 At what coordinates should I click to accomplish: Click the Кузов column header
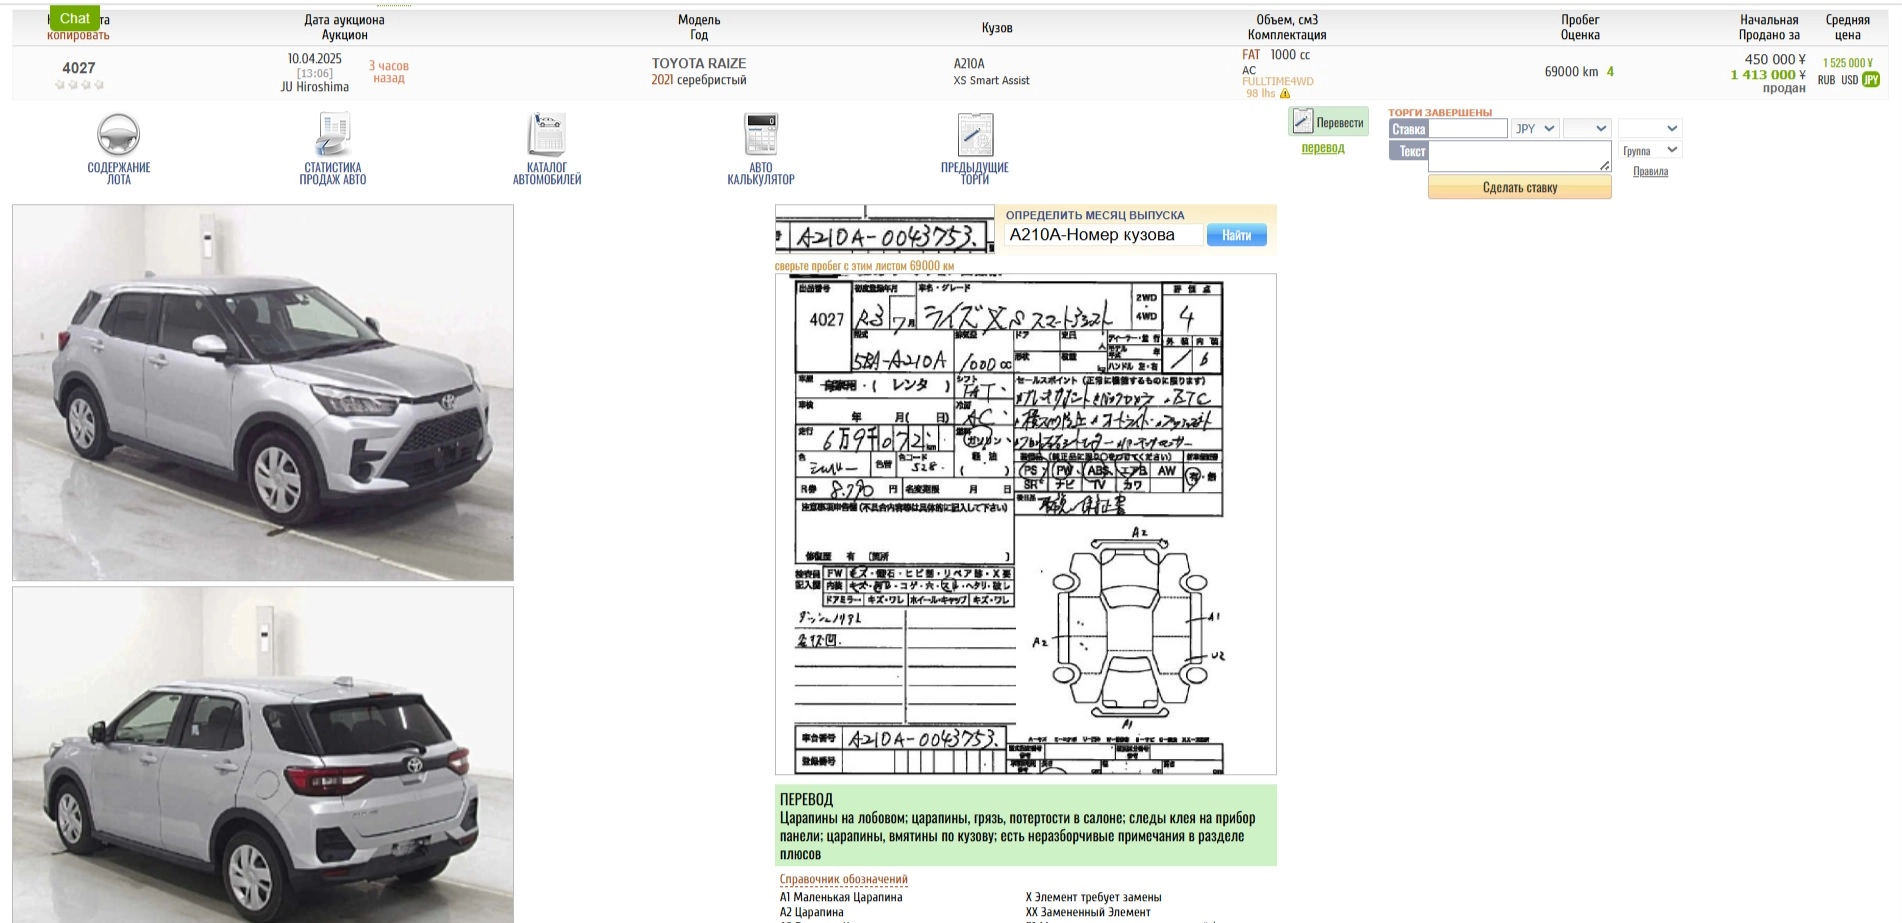pyautogui.click(x=997, y=28)
